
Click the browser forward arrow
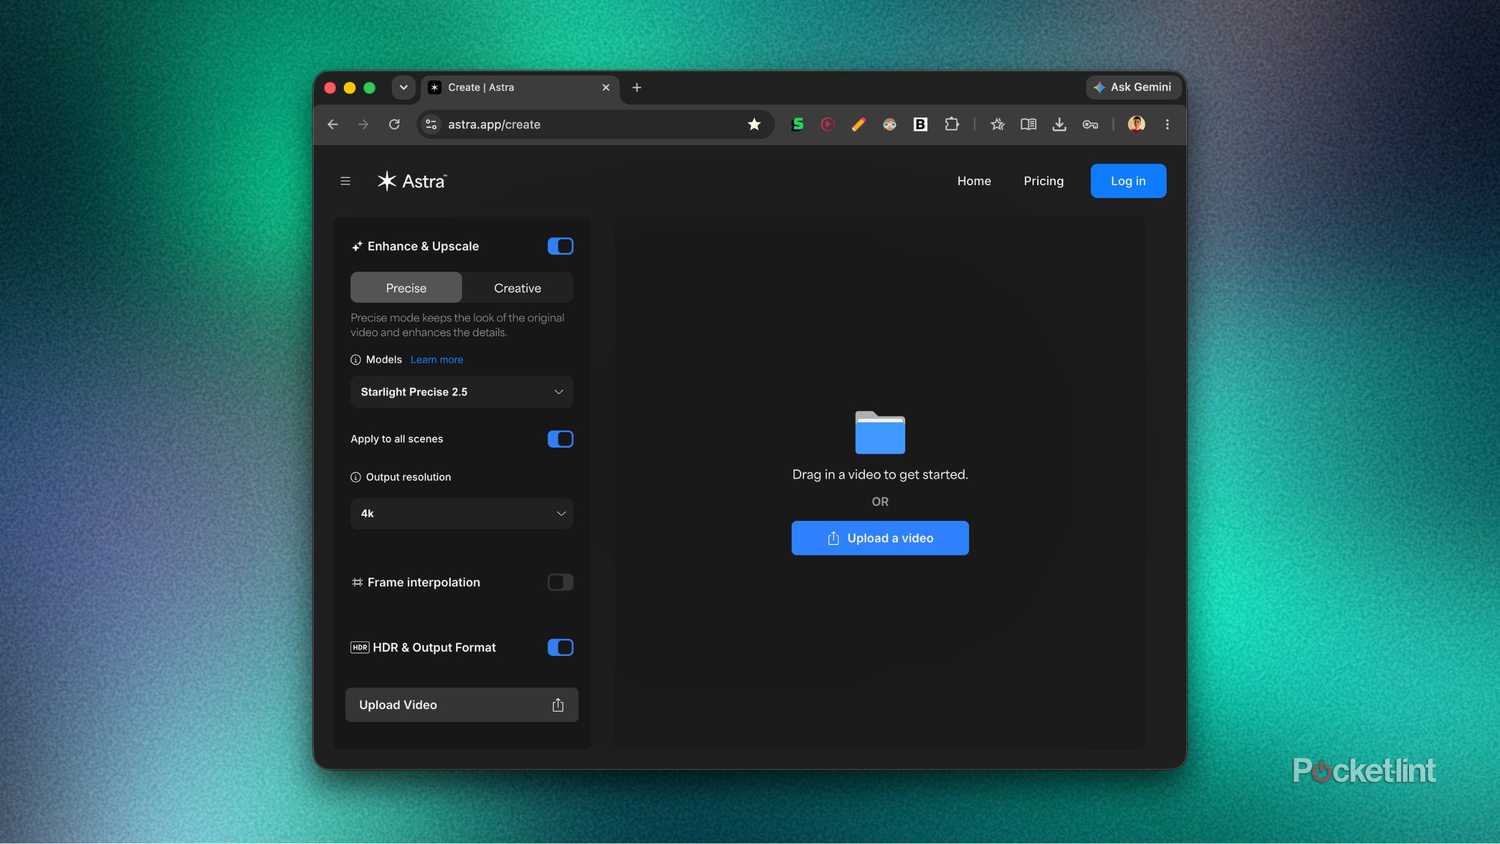[x=363, y=124]
